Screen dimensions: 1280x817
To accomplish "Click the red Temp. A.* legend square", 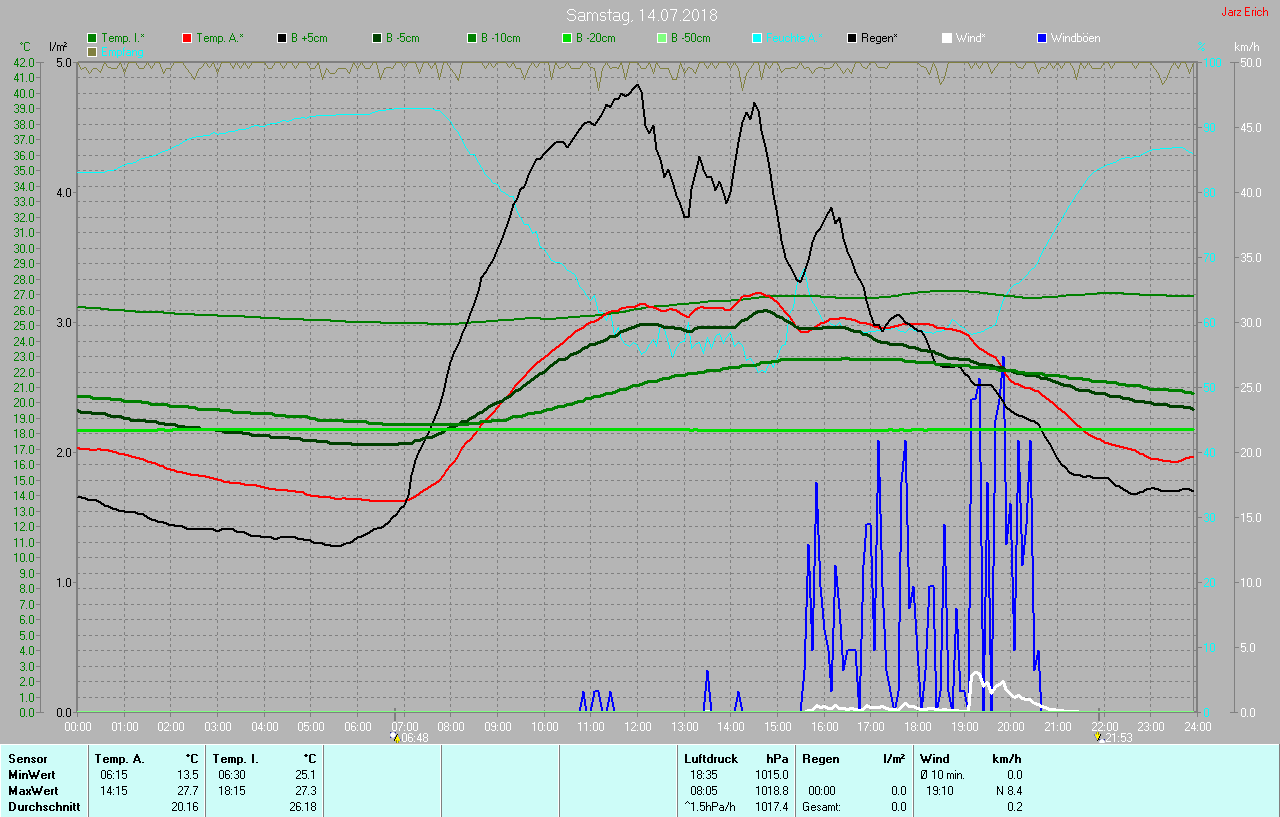I will click(187, 38).
